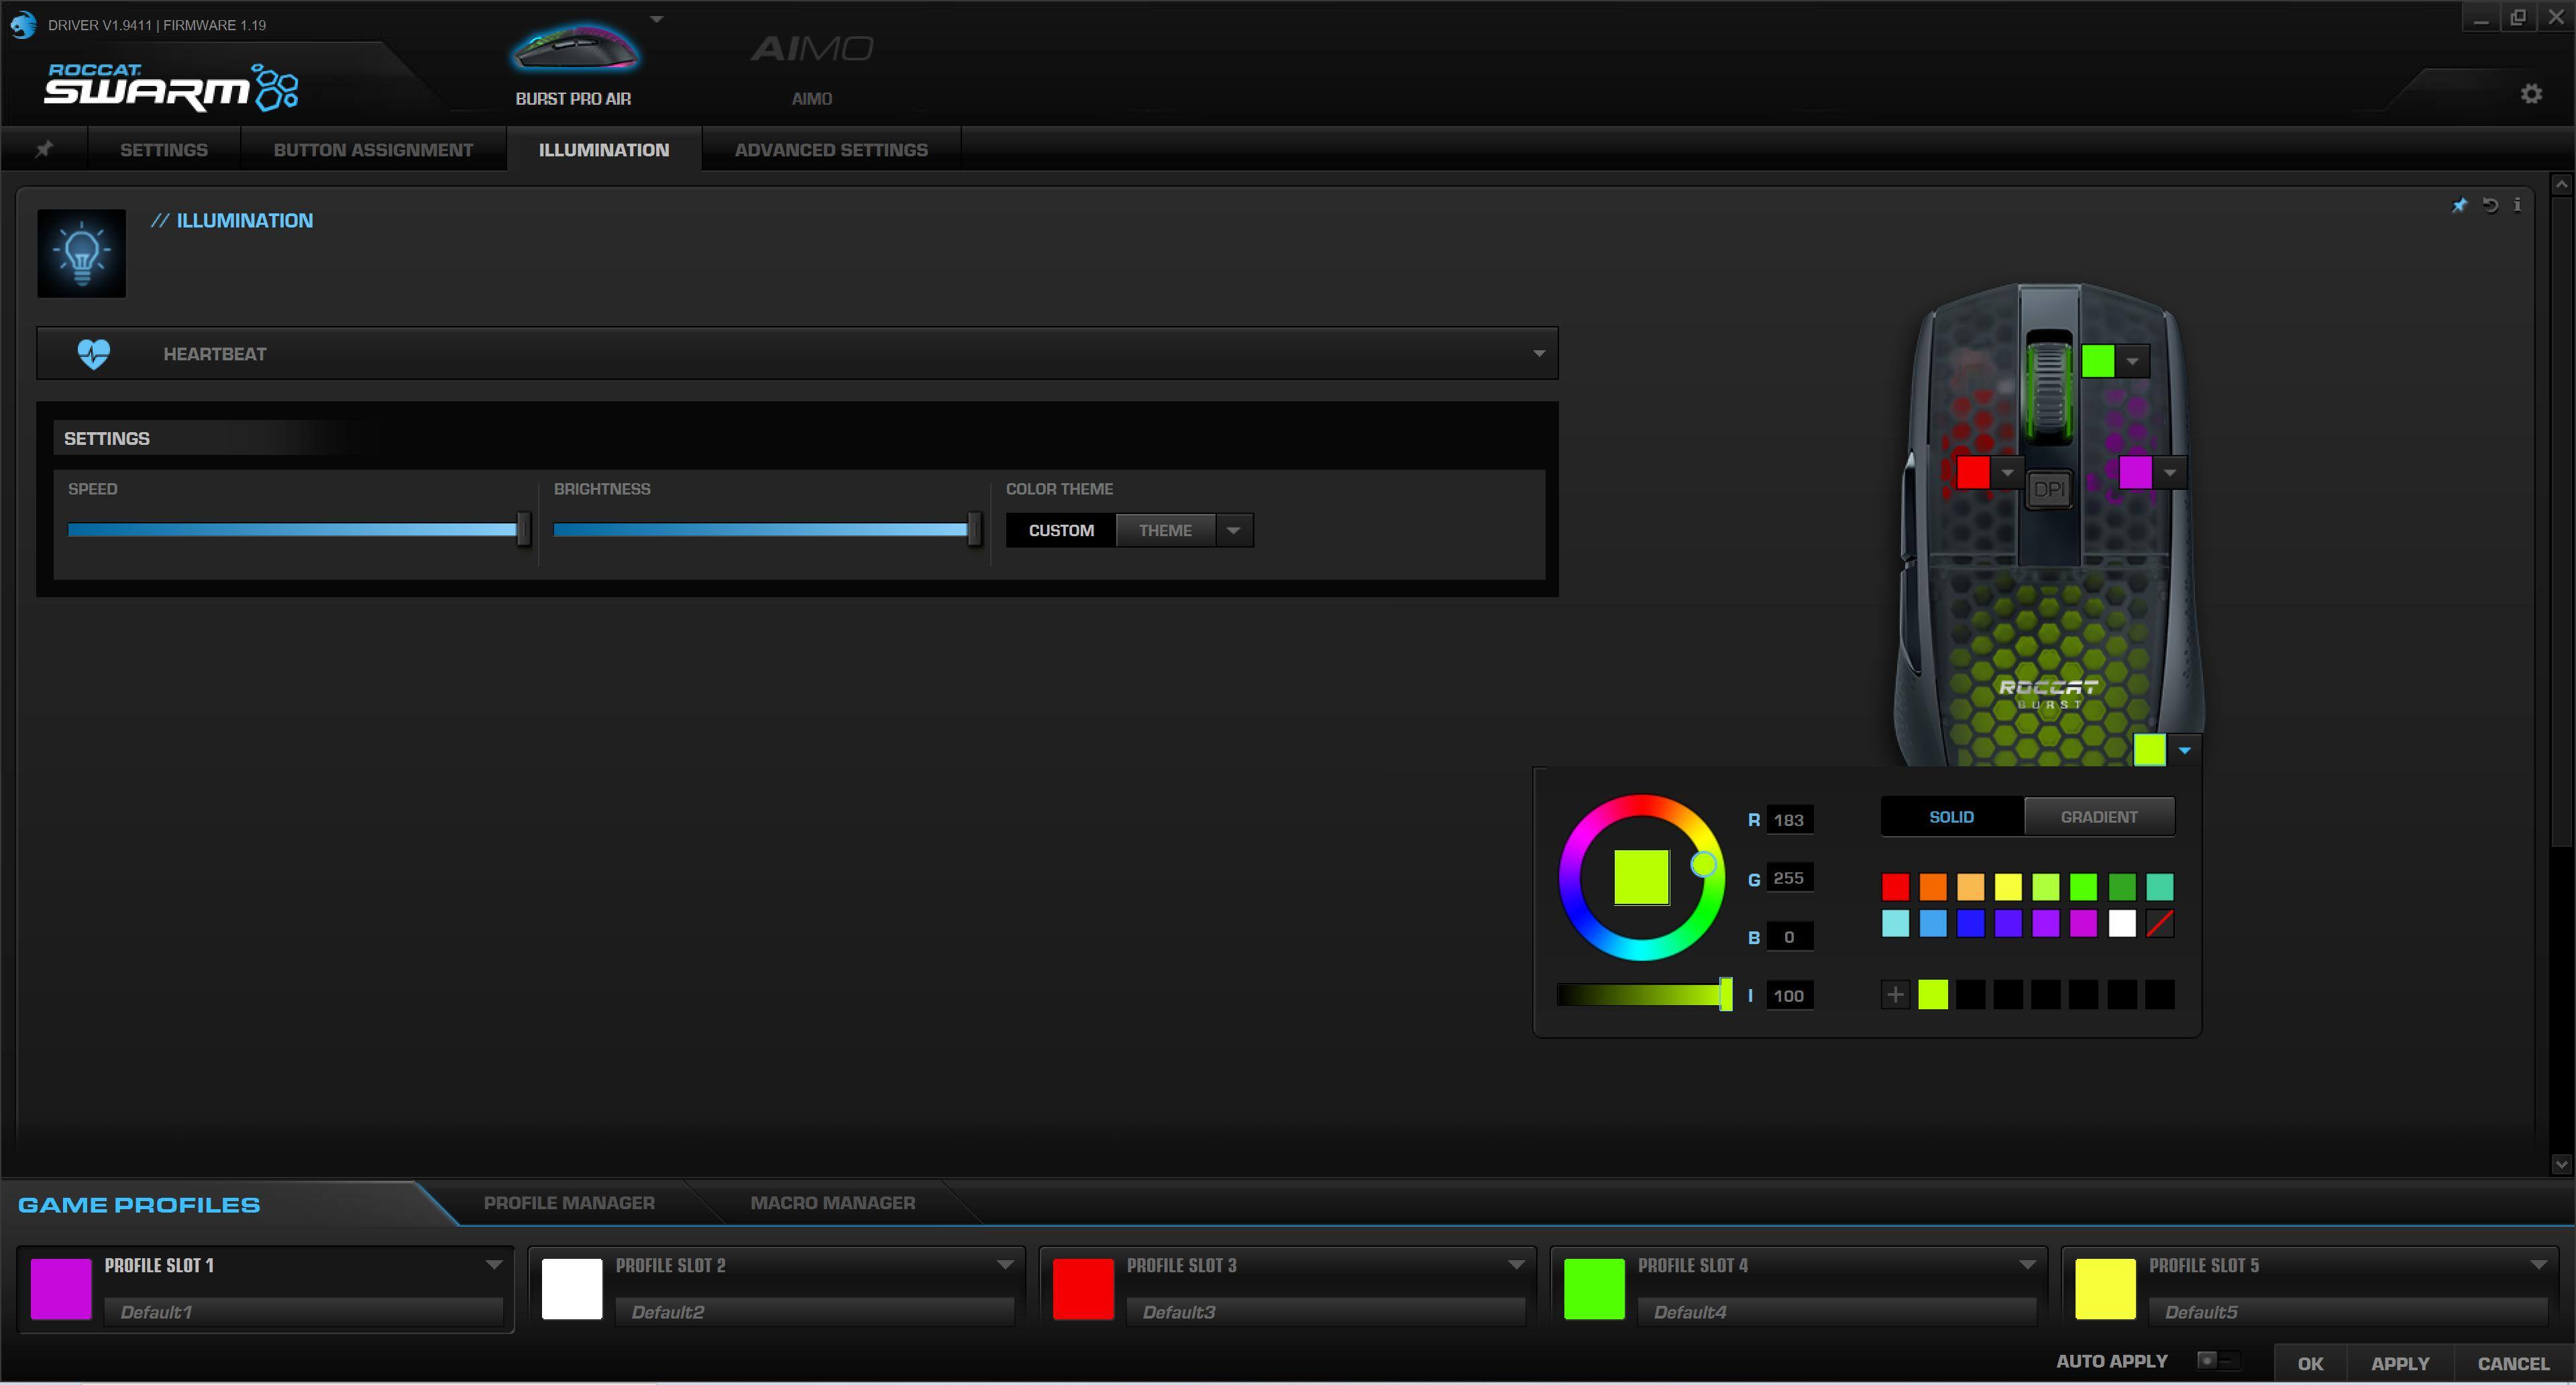Screen dimensions: 2576x1385
Task: Open the Heartbeat effect dropdown
Action: (1538, 354)
